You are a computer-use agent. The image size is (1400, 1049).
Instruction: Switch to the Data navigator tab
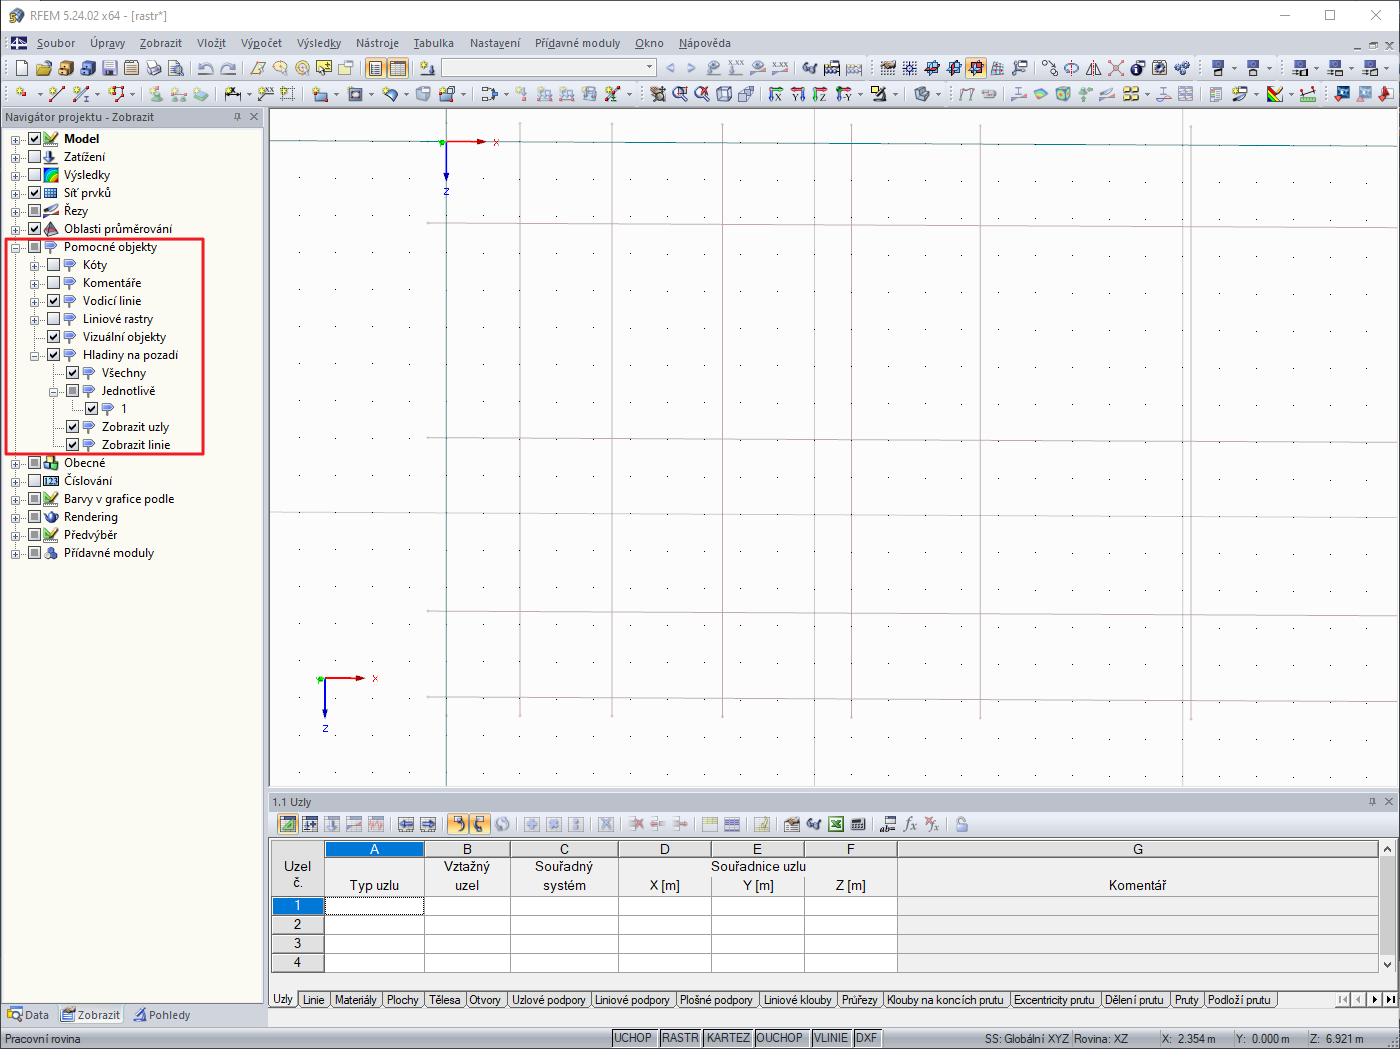click(x=29, y=1015)
